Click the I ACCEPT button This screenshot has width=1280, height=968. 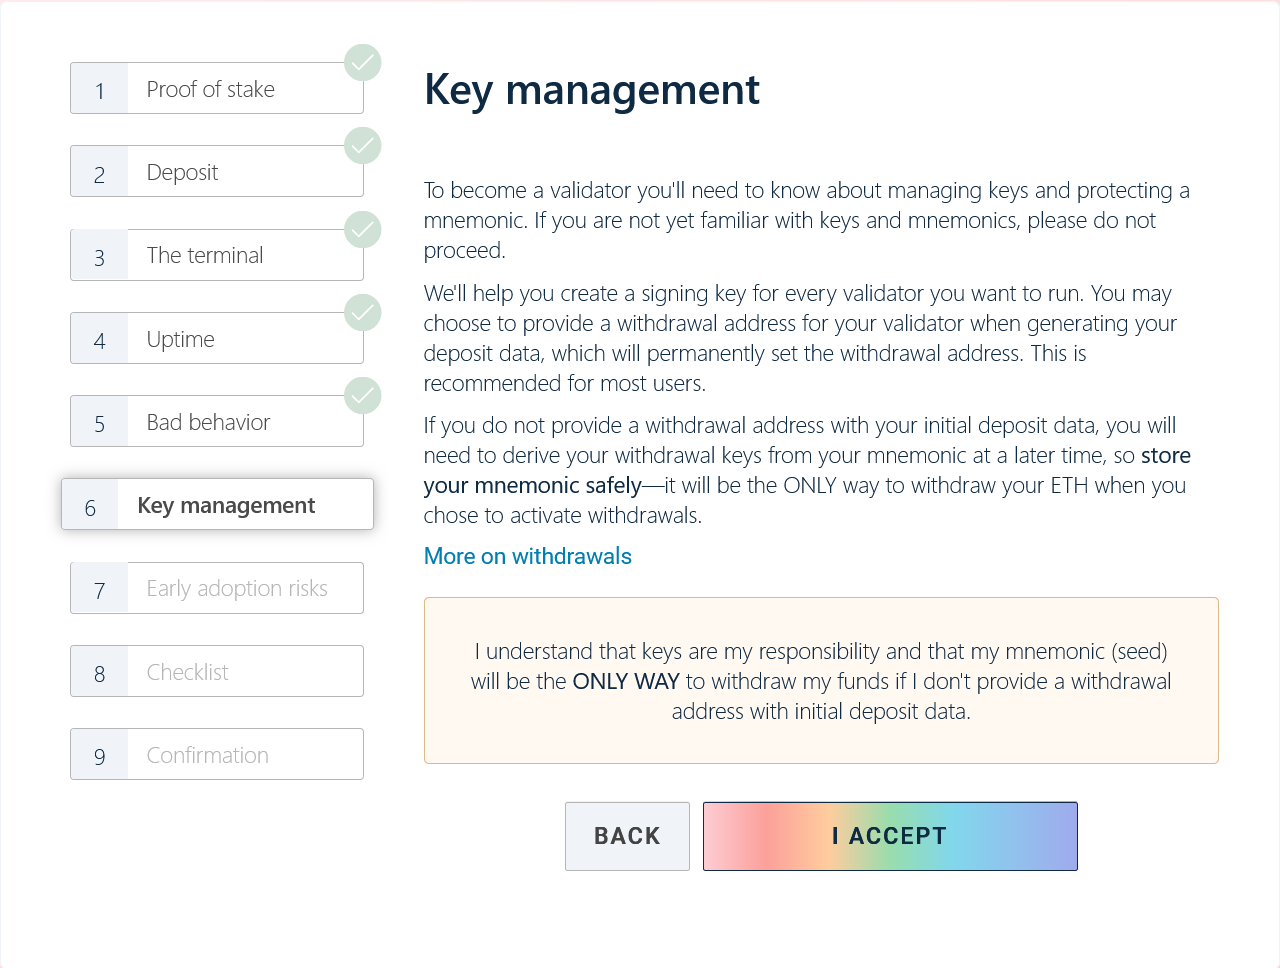pos(890,836)
